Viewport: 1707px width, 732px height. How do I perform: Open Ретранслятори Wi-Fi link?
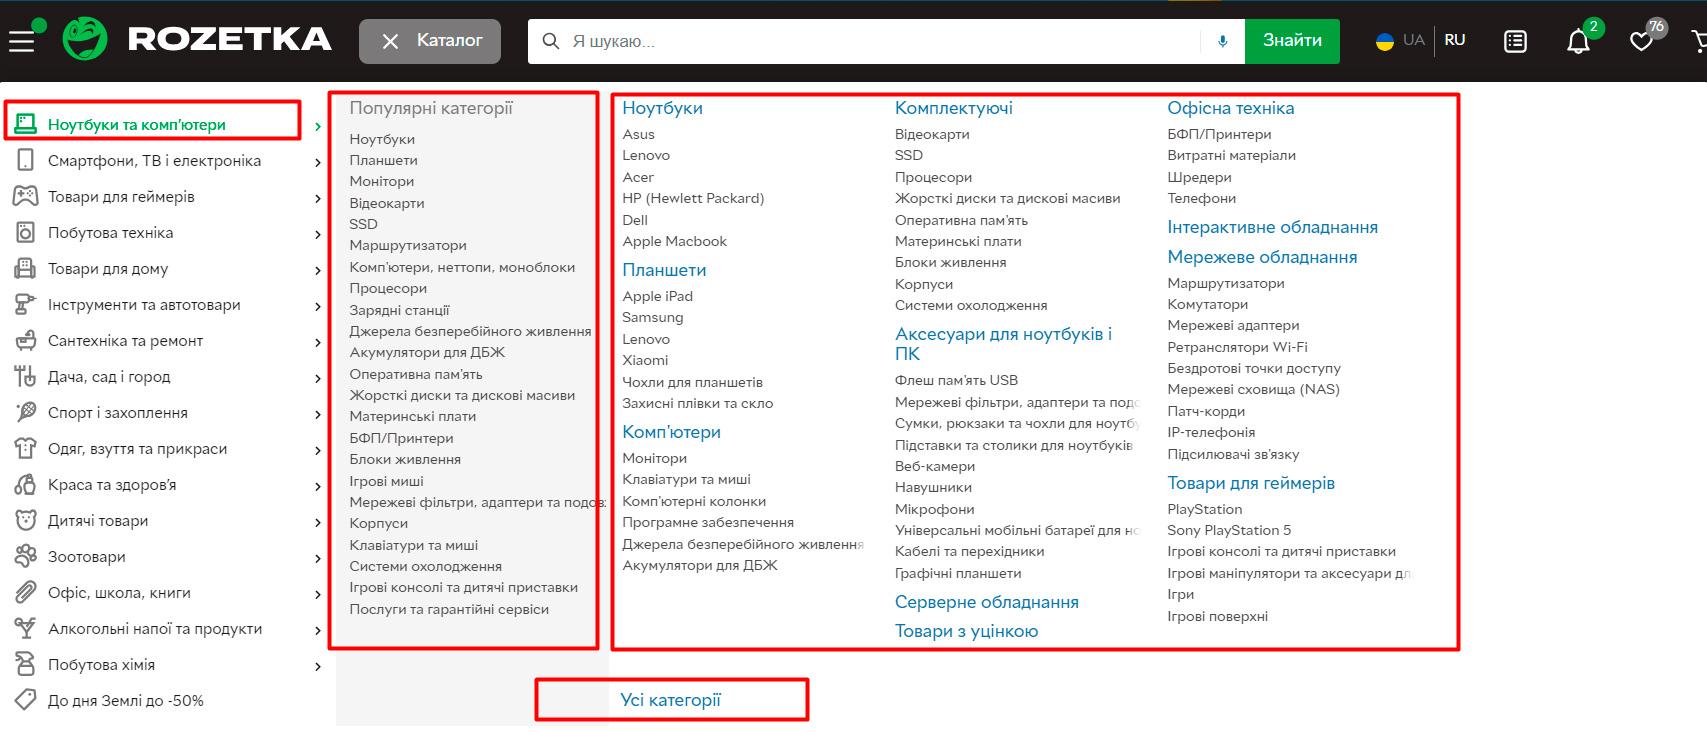pyautogui.click(x=1237, y=347)
